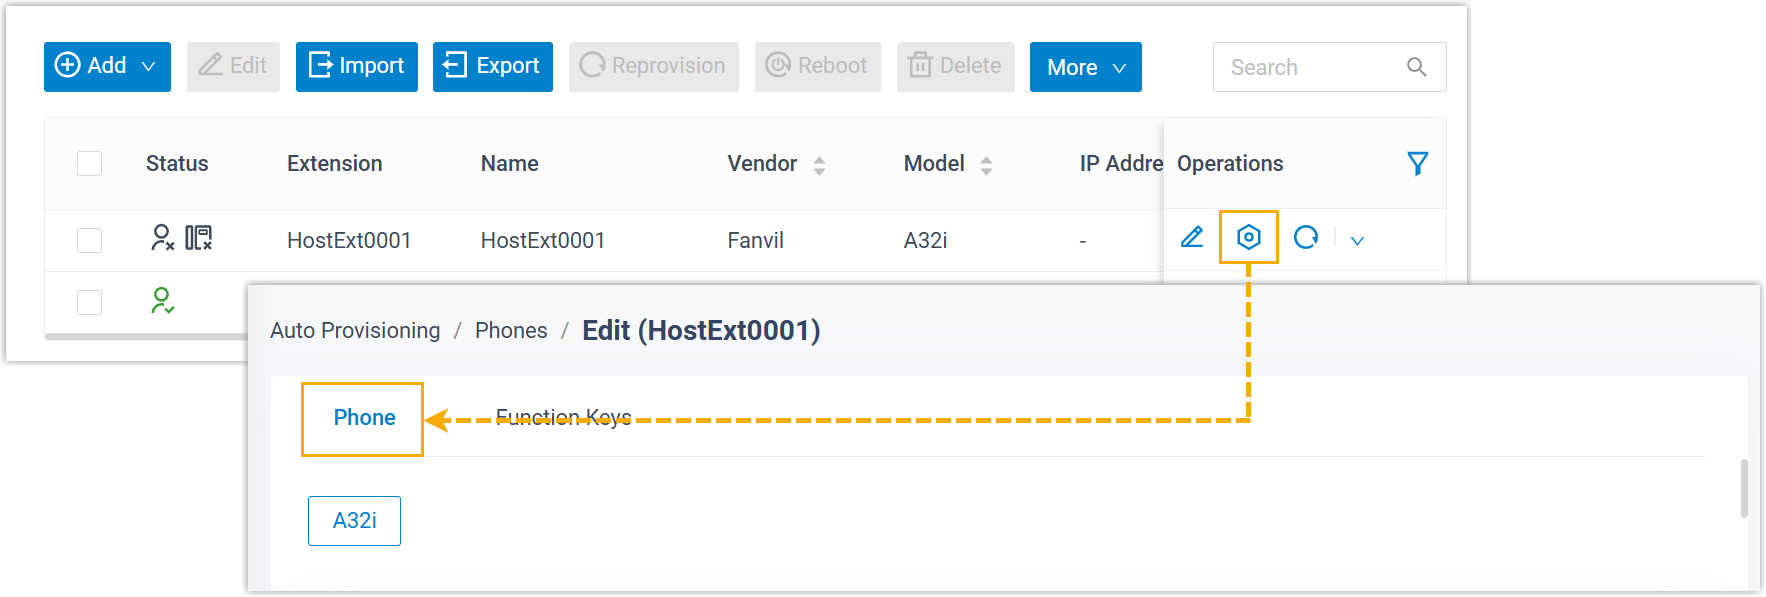Click the magnifier icon in search box
Viewport: 1766px width, 597px height.
[1416, 67]
